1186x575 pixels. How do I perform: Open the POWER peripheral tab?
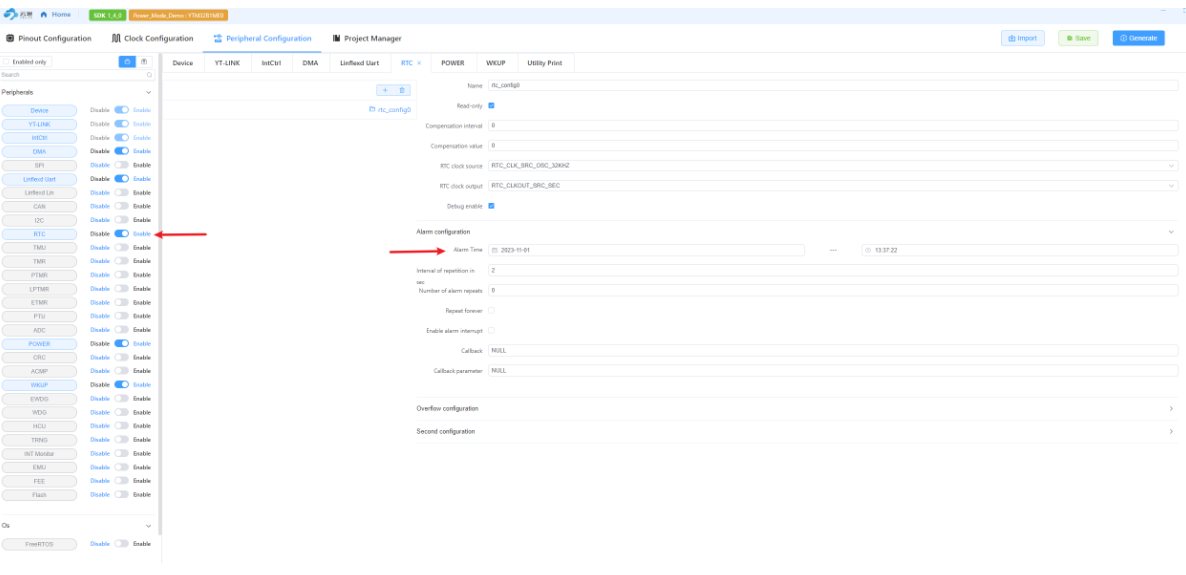tap(453, 63)
